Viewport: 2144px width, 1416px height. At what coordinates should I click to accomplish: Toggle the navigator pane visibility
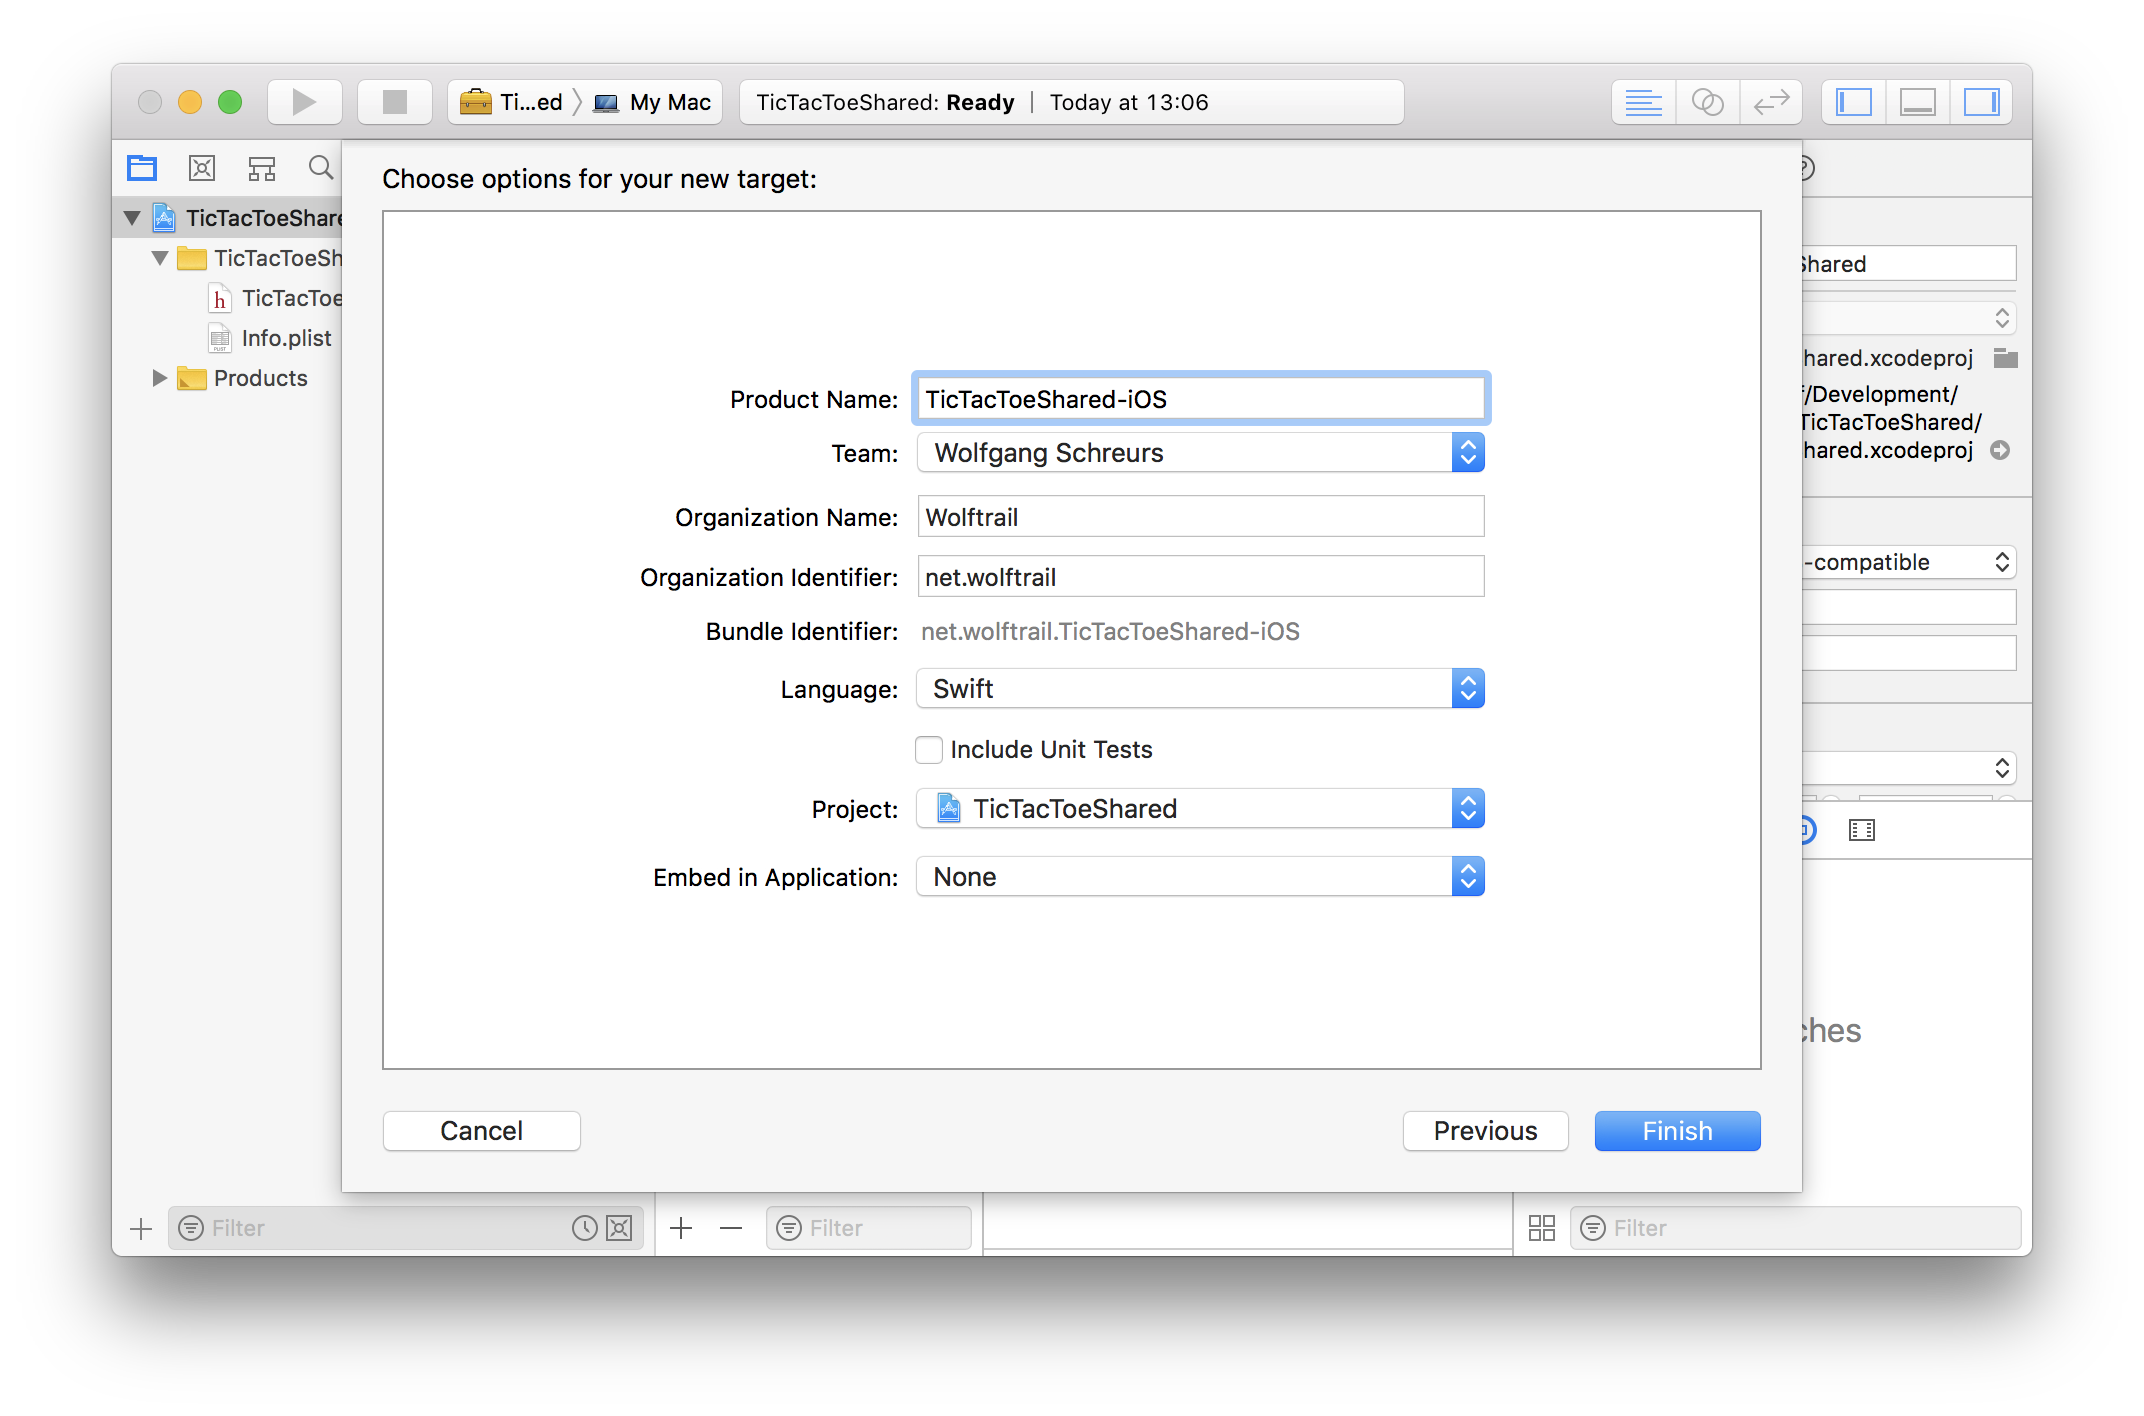1853,102
